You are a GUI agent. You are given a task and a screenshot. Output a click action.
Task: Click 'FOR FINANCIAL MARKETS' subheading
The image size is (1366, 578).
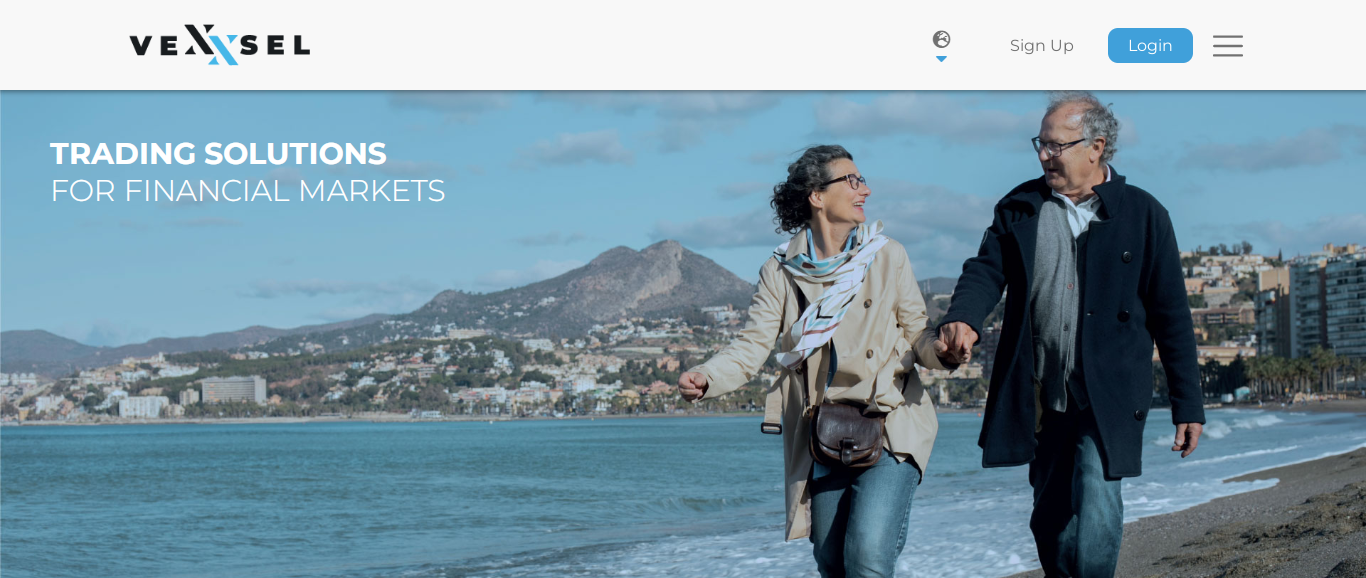pos(248,190)
